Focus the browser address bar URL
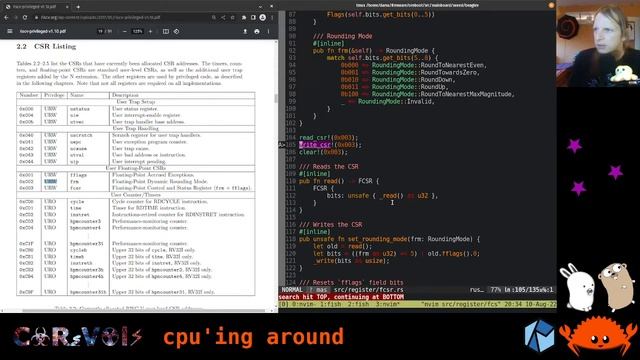640x360 pixels. click(100, 18)
